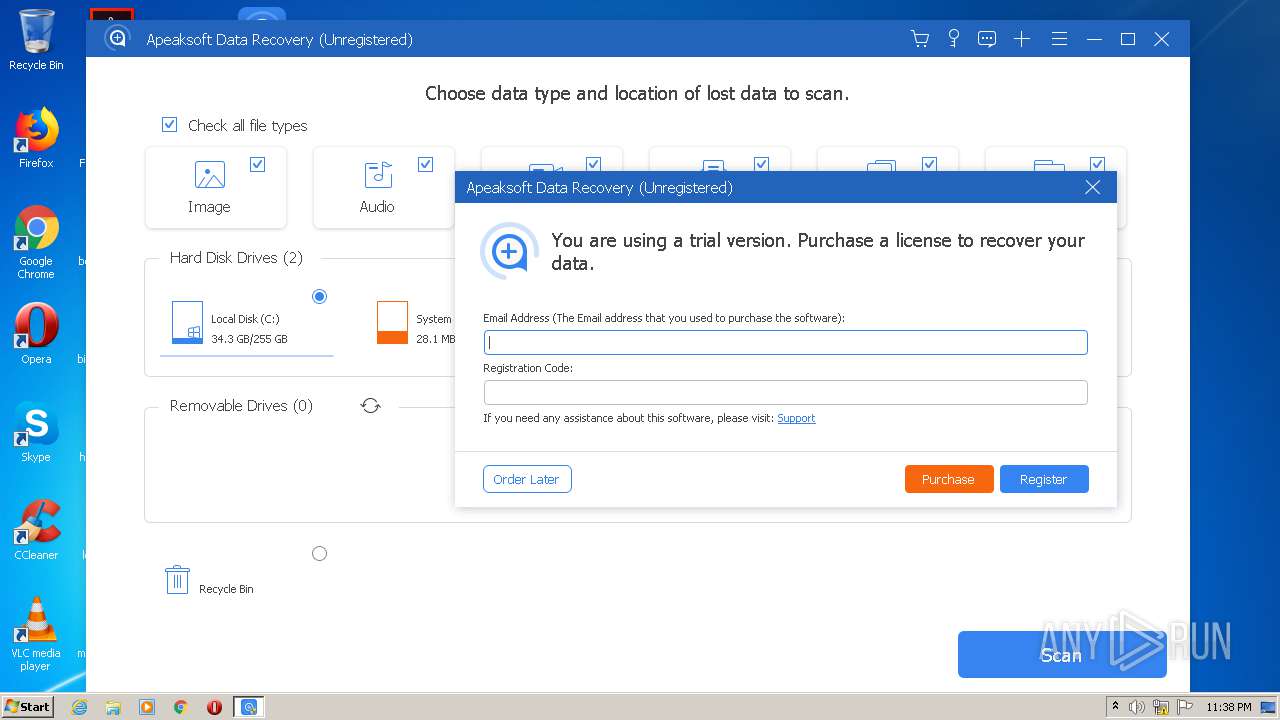Select the Local Disk (C:) radio button
This screenshot has height=720, width=1280.
319,296
